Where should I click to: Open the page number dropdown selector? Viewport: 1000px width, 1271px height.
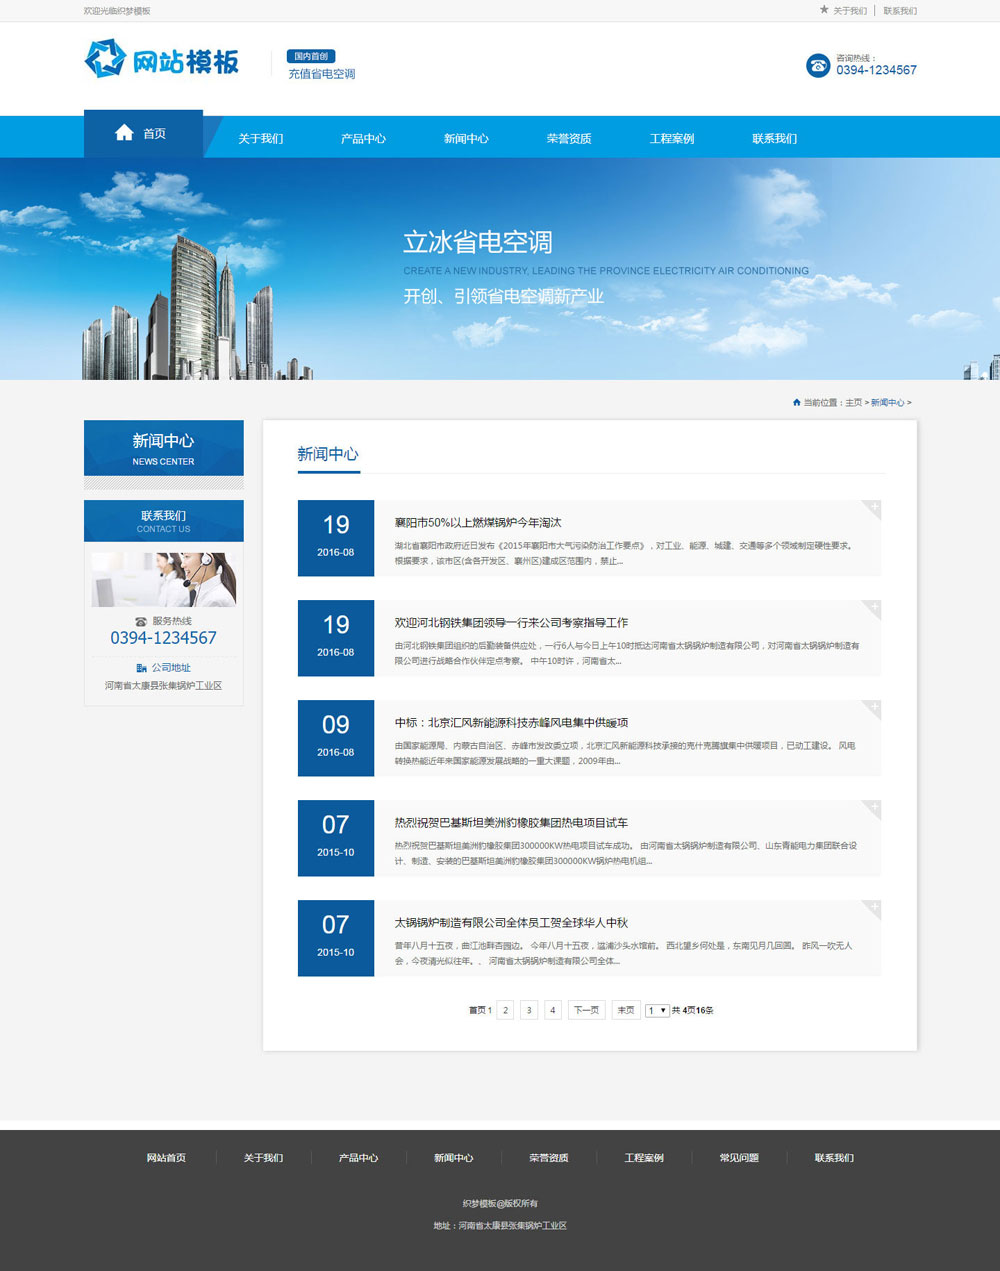coord(657,1010)
